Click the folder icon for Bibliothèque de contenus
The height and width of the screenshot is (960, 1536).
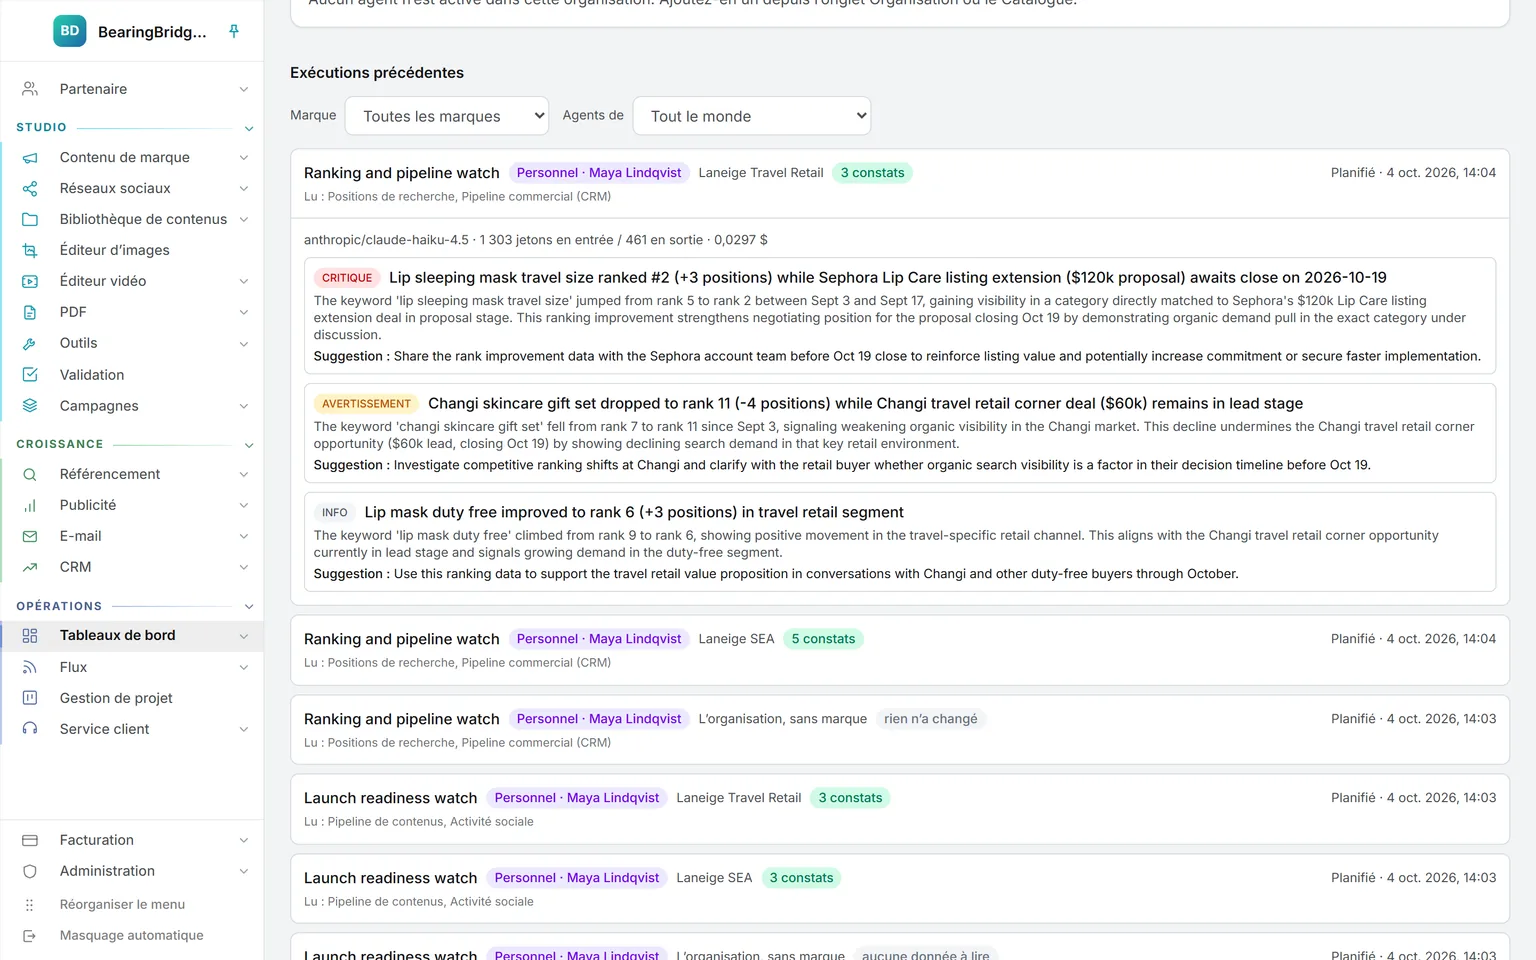(x=30, y=220)
